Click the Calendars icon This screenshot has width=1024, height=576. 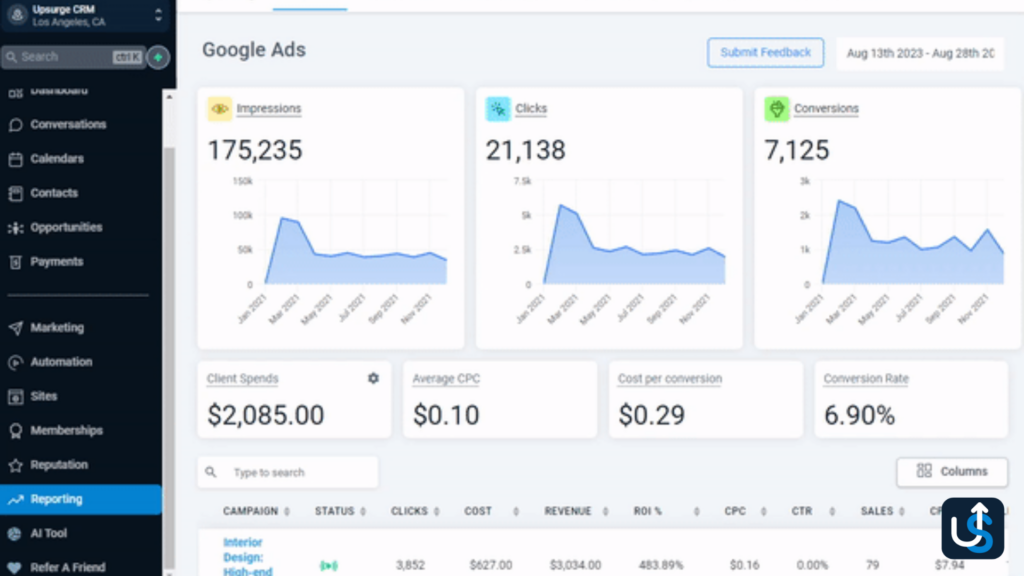16,159
